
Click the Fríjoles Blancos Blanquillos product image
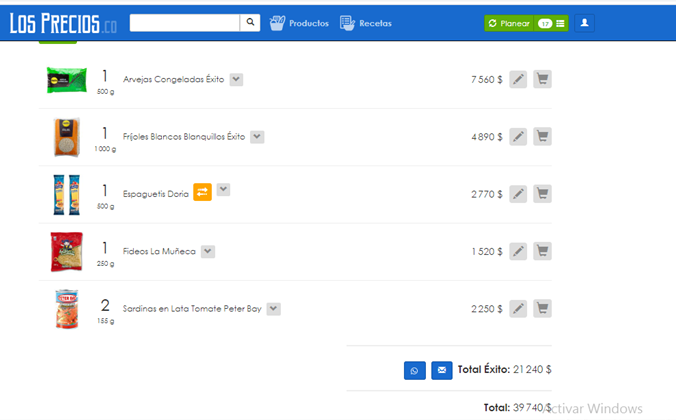coord(66,137)
